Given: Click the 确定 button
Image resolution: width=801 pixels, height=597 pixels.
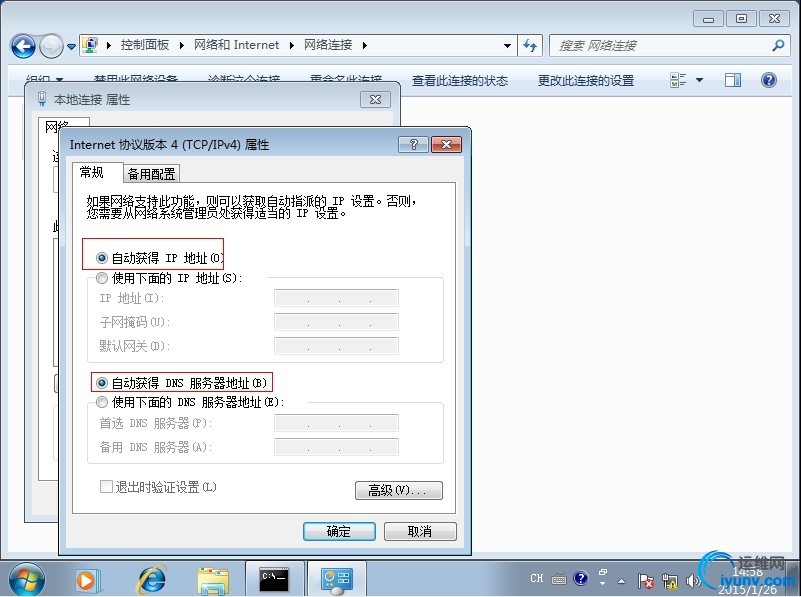Looking at the screenshot, I should point(339,531).
